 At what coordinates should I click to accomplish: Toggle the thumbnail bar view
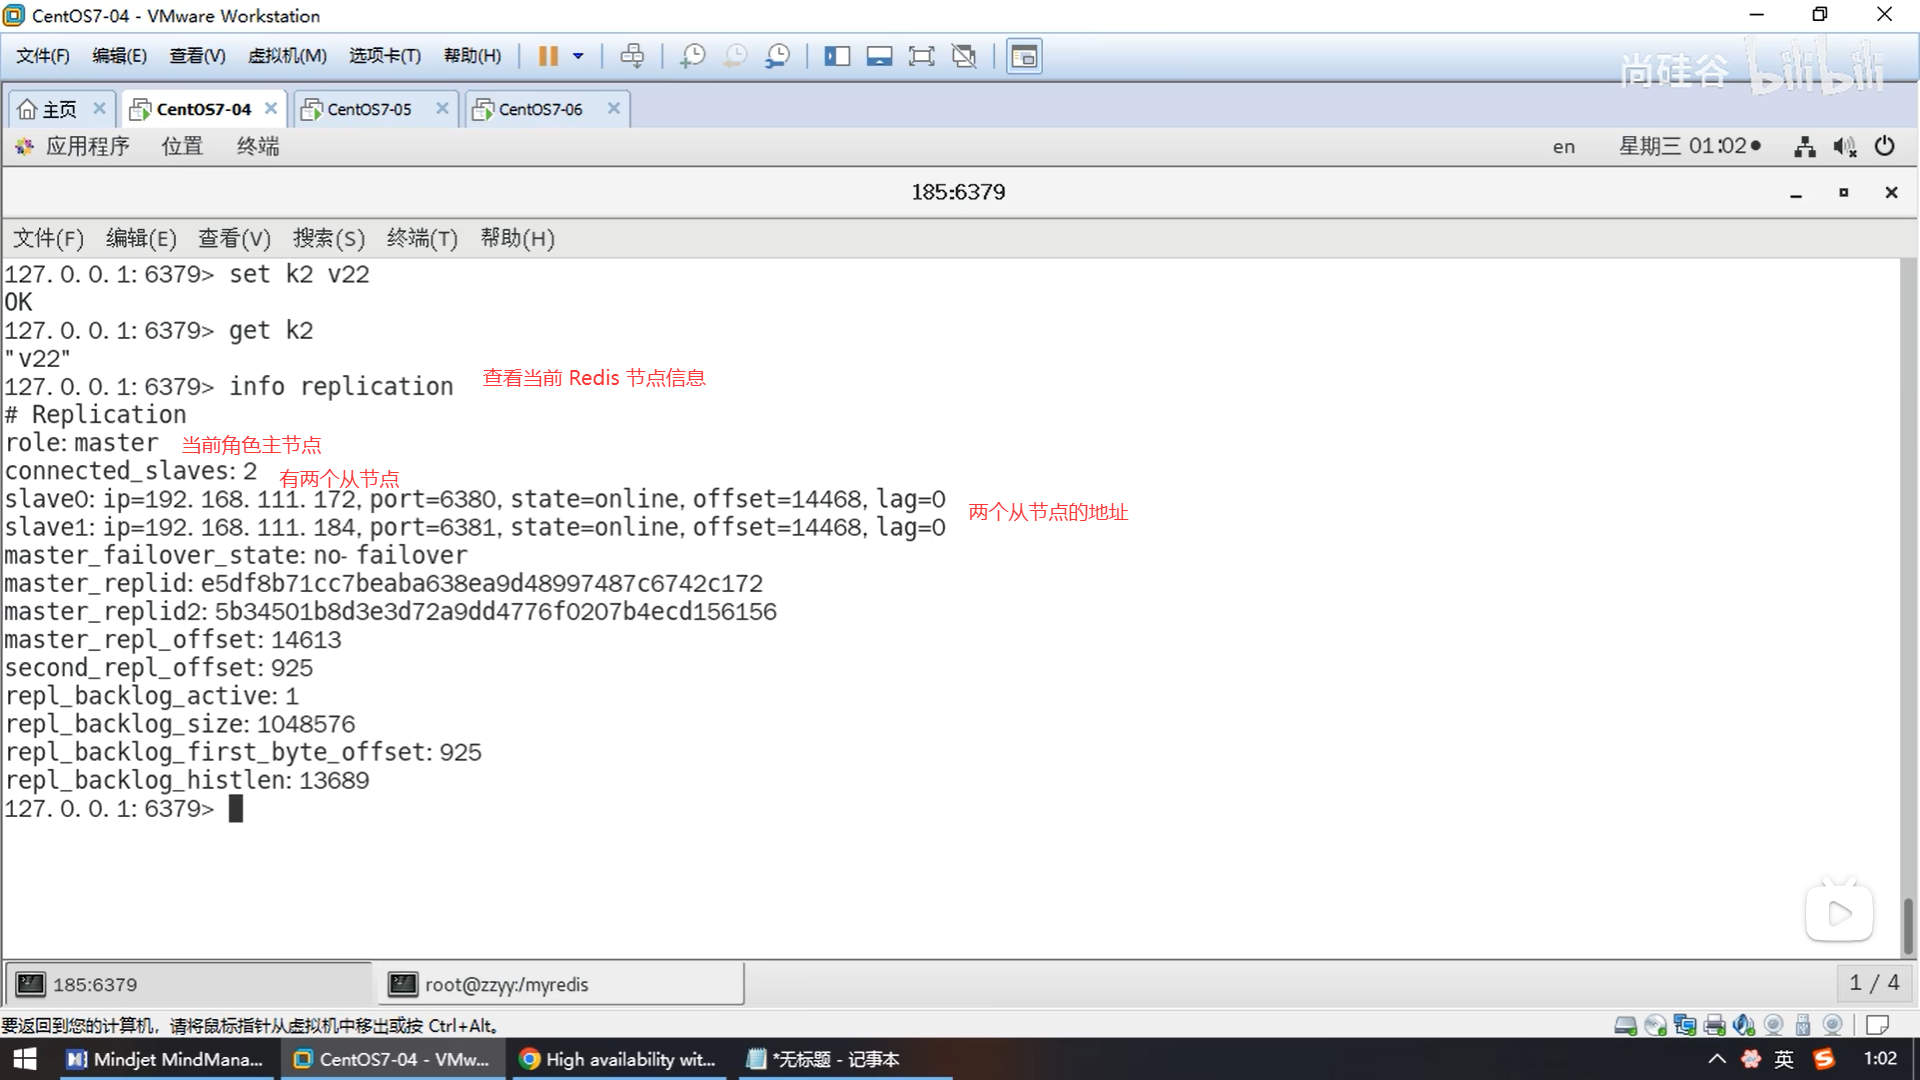click(x=879, y=56)
